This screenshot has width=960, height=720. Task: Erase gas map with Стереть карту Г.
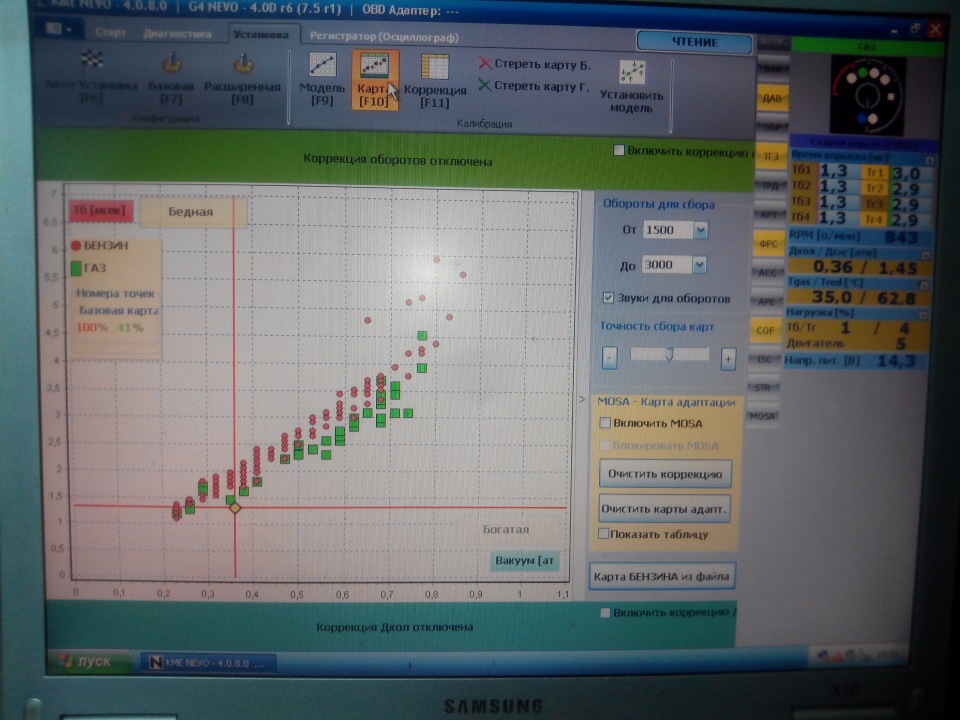pyautogui.click(x=534, y=86)
